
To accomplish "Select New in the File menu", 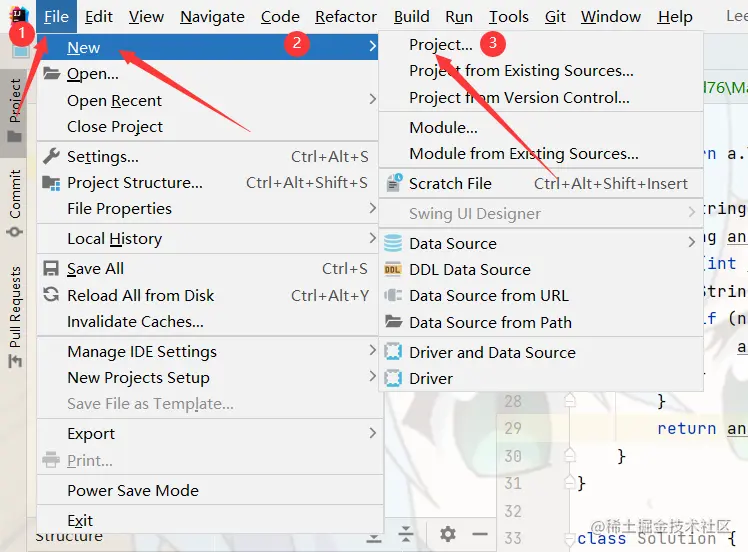I will [x=208, y=47].
